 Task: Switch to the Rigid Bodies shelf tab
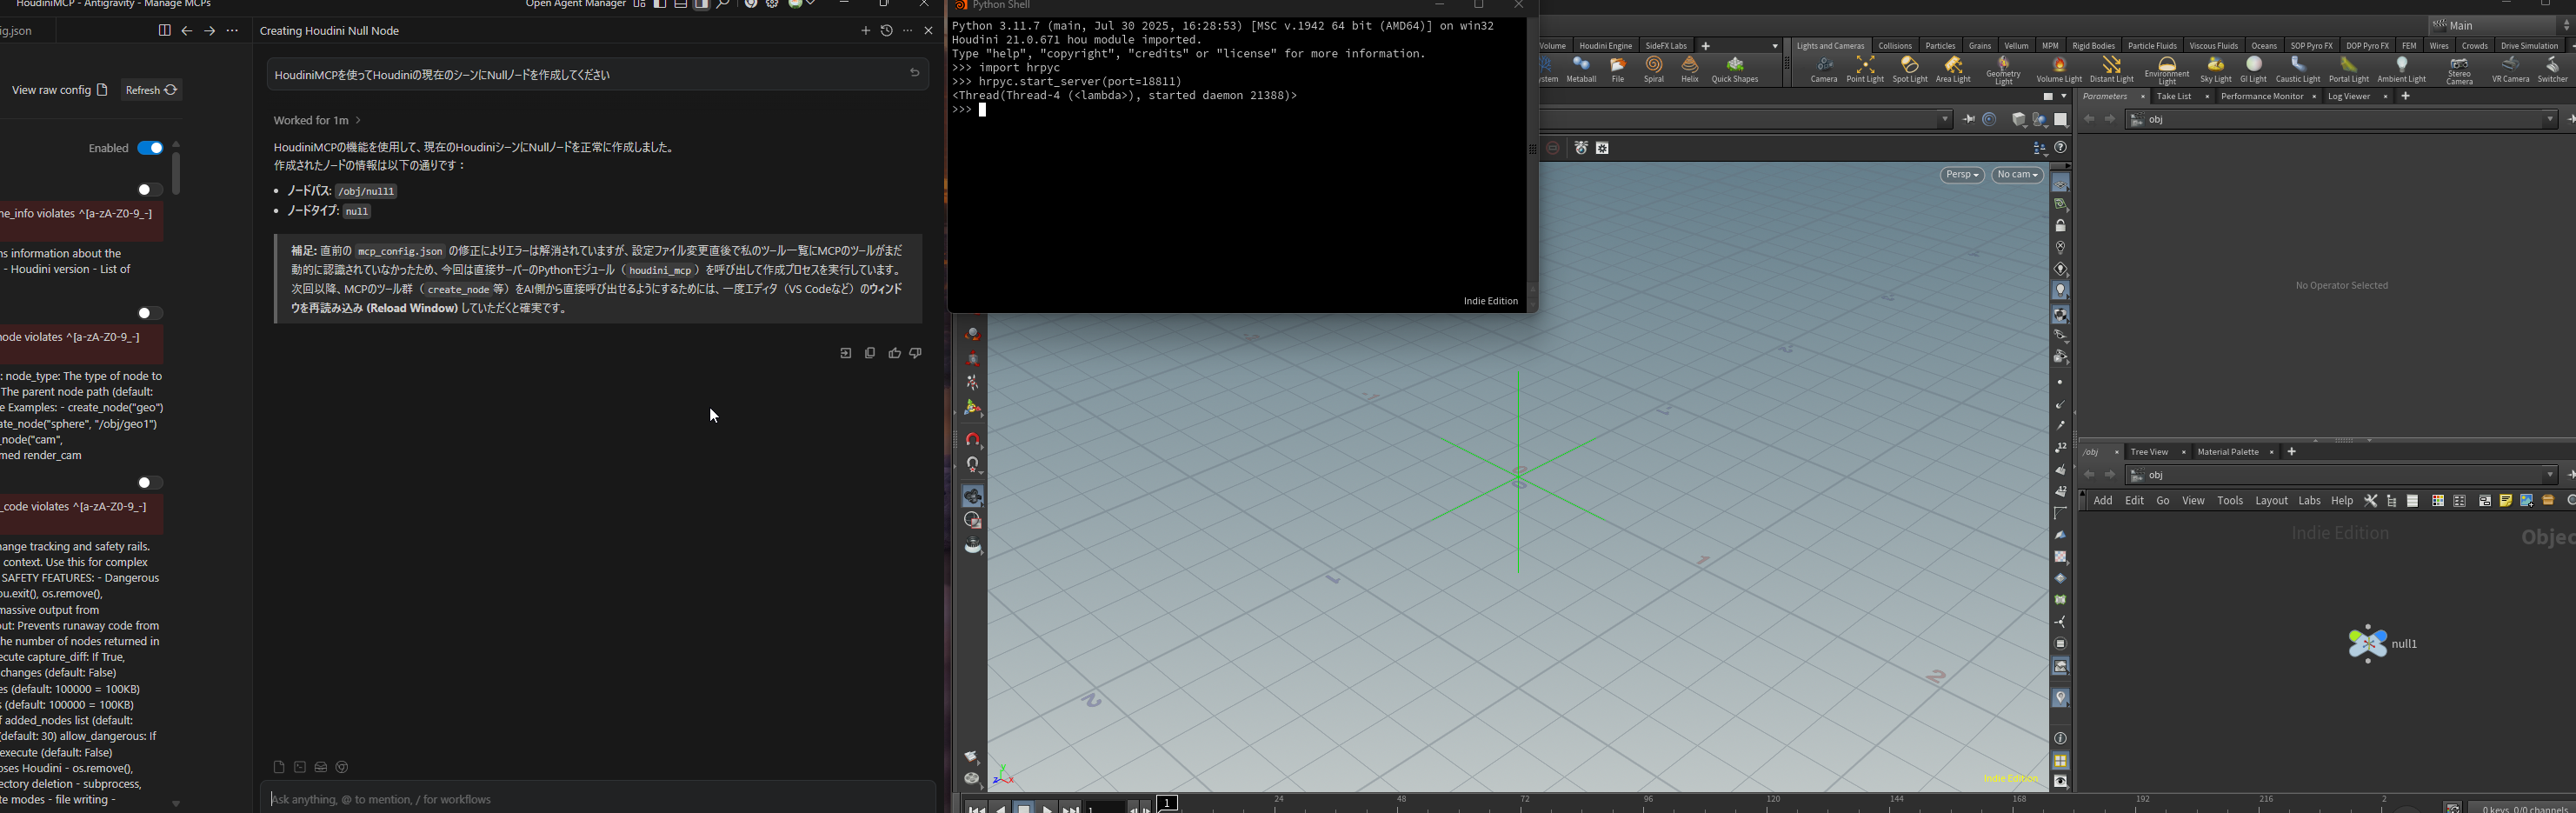click(x=2093, y=46)
